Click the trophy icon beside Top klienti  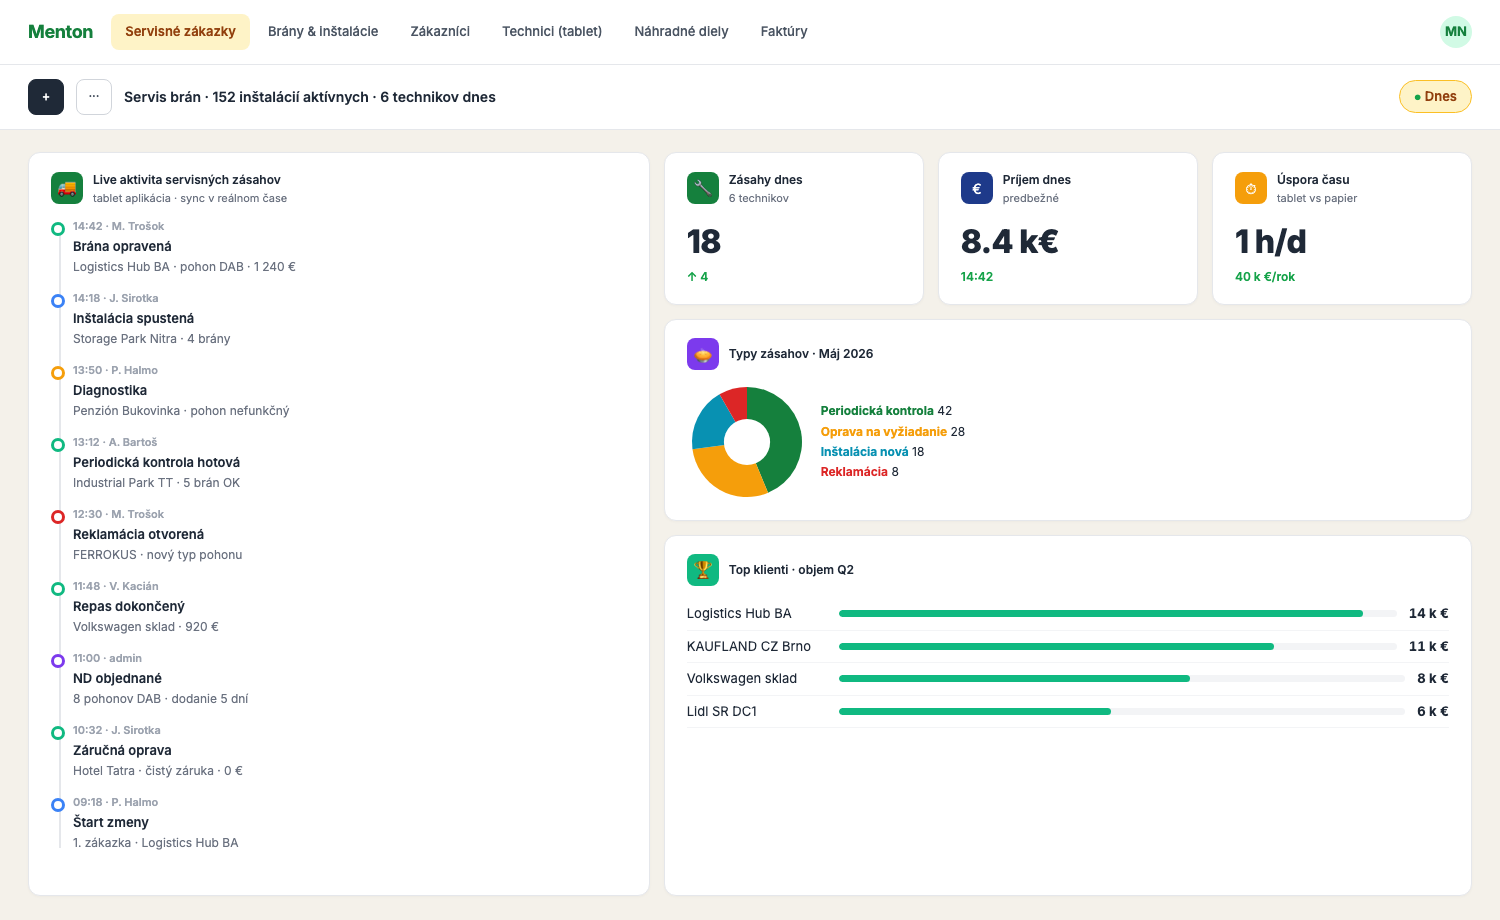coord(703,570)
